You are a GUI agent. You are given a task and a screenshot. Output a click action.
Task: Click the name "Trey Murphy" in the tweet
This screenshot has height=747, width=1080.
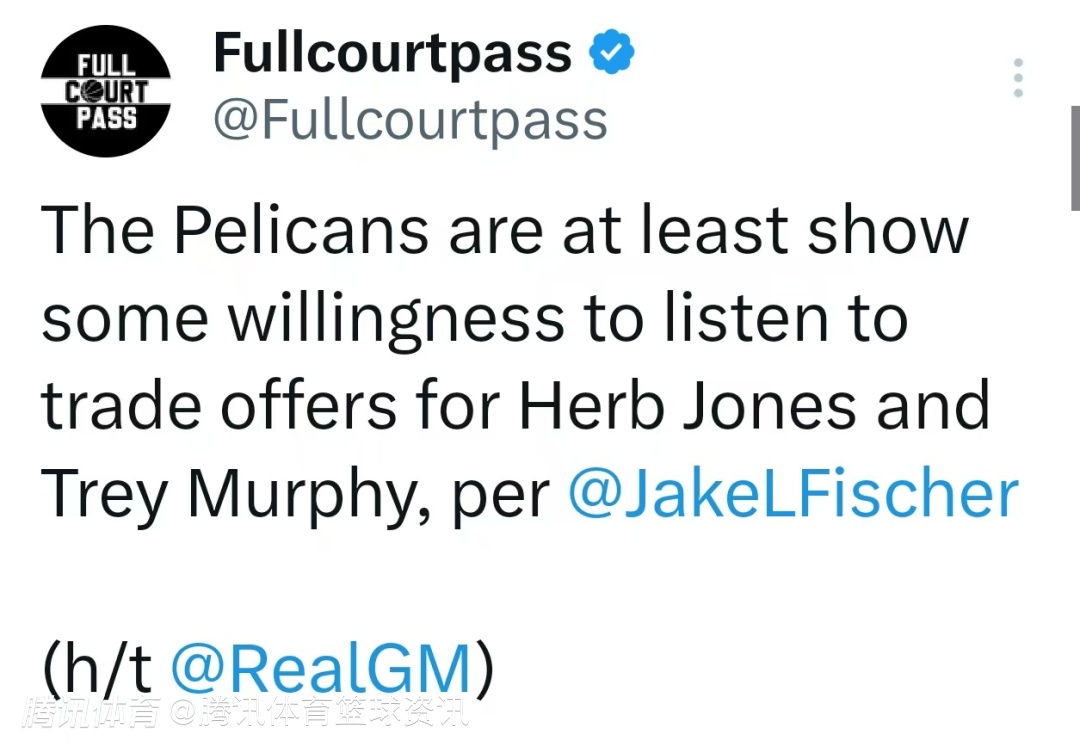[235, 493]
